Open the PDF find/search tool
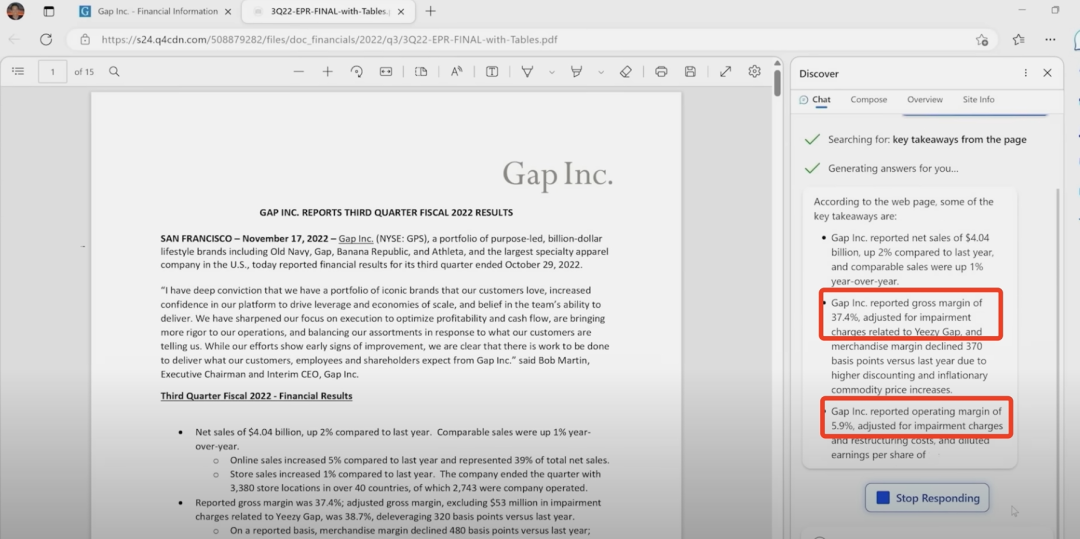This screenshot has width=1080, height=539. click(114, 72)
